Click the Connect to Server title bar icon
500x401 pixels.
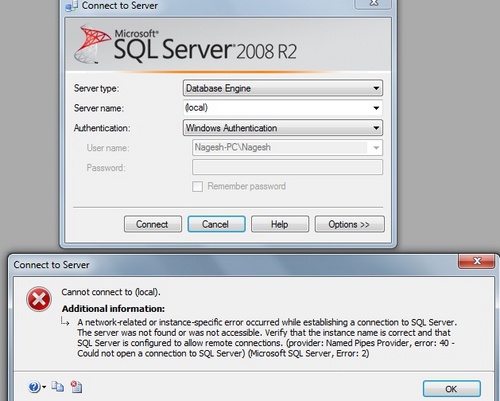[71, 6]
